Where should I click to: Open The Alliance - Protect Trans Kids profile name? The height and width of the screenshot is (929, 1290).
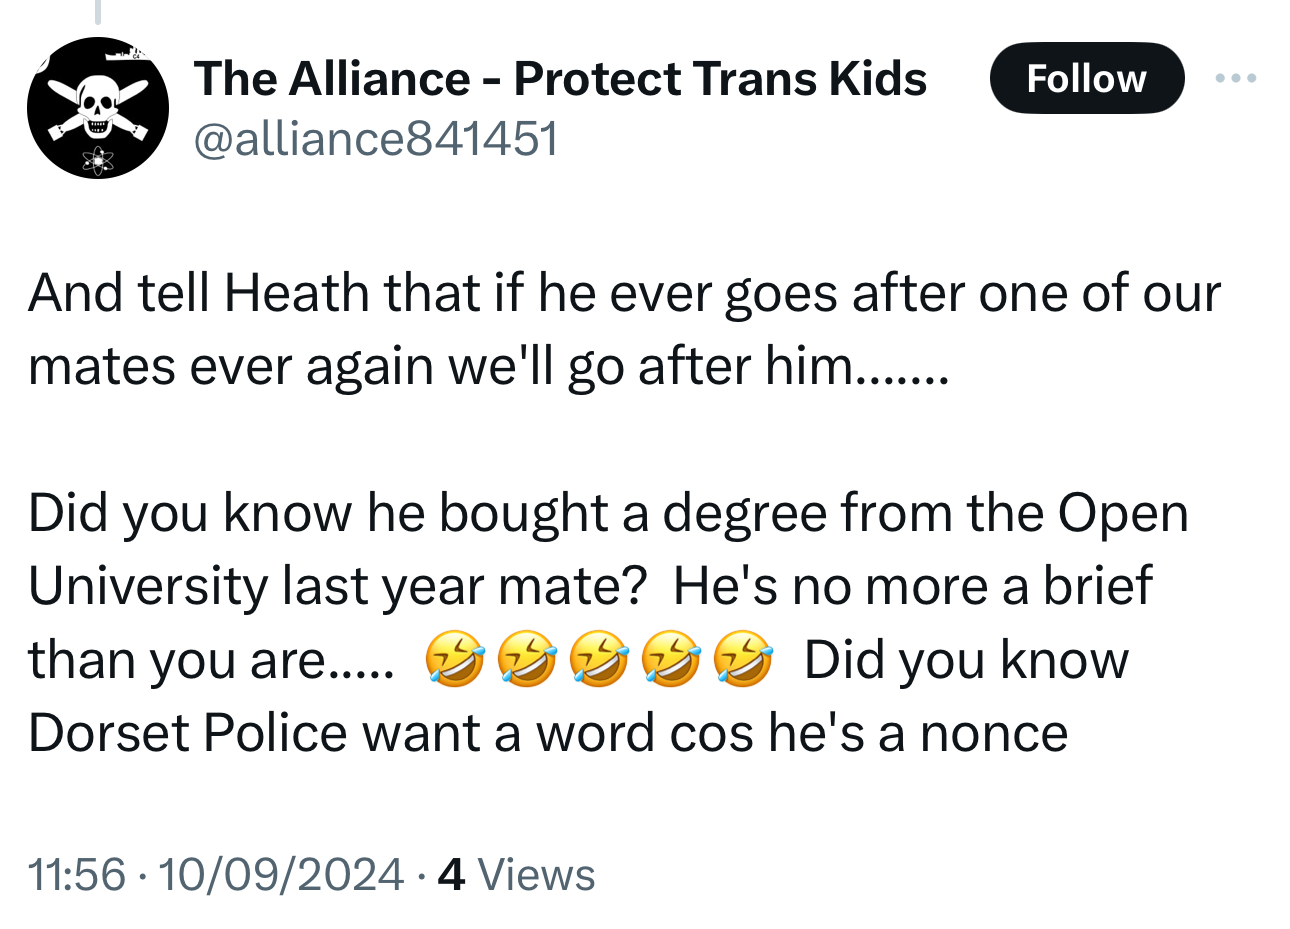tap(560, 78)
